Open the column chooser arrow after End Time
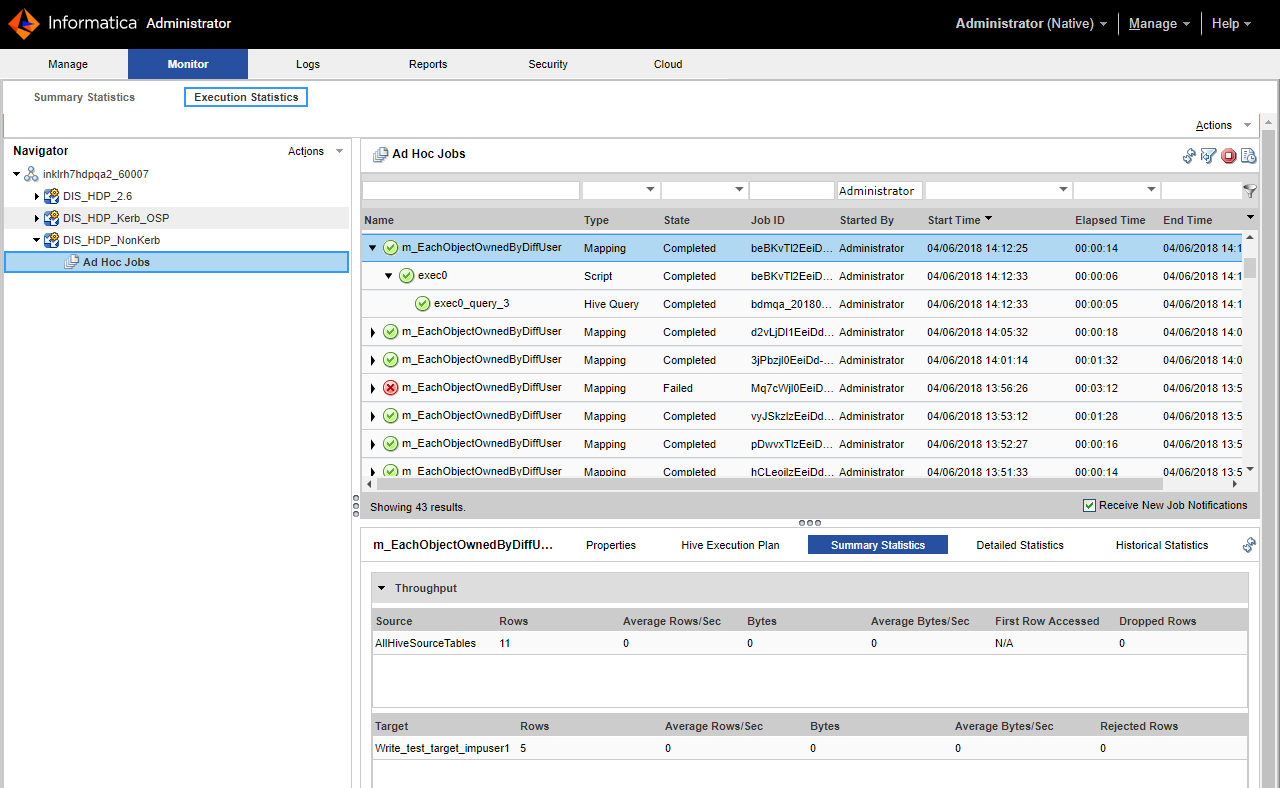Screen dimensions: 1280x788 (x=1250, y=218)
